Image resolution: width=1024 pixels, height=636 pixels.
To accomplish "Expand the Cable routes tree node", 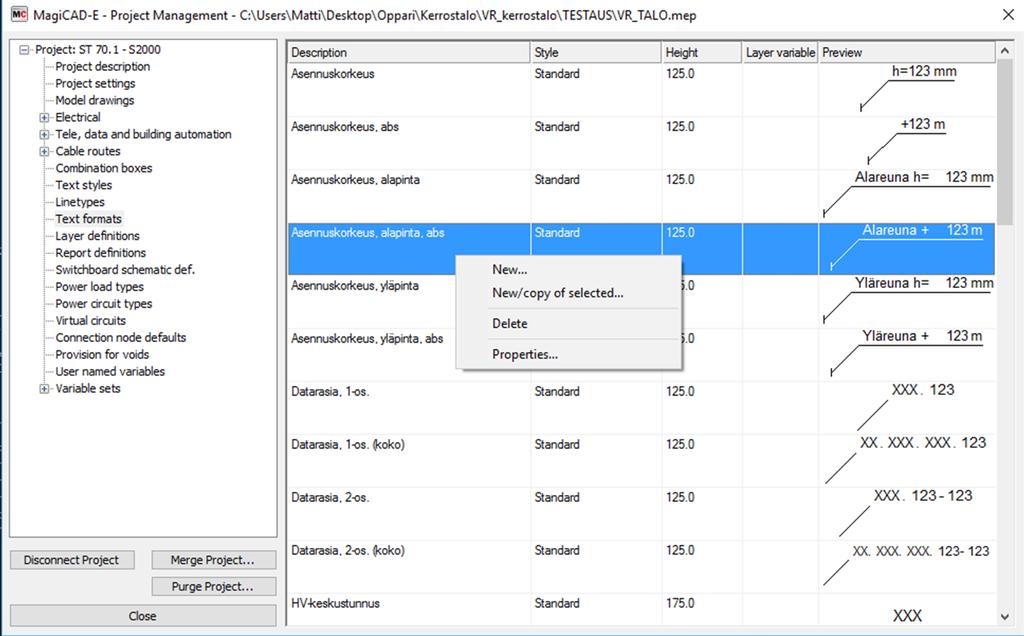I will (x=44, y=151).
